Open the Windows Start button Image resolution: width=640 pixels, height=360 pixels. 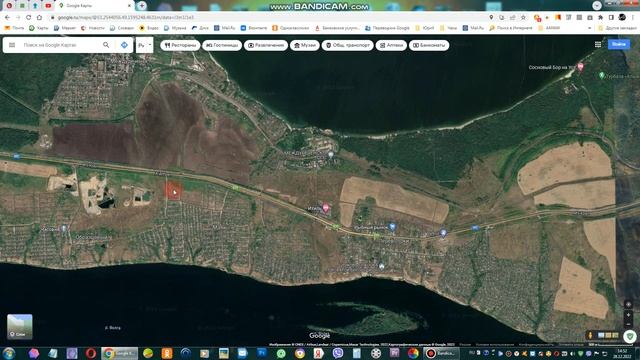tap(9, 353)
